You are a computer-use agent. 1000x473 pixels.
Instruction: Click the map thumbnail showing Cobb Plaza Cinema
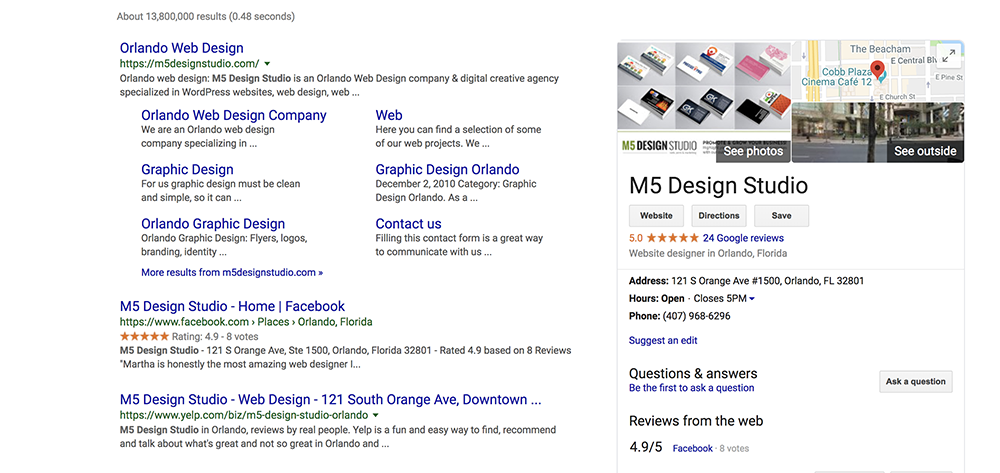point(878,71)
